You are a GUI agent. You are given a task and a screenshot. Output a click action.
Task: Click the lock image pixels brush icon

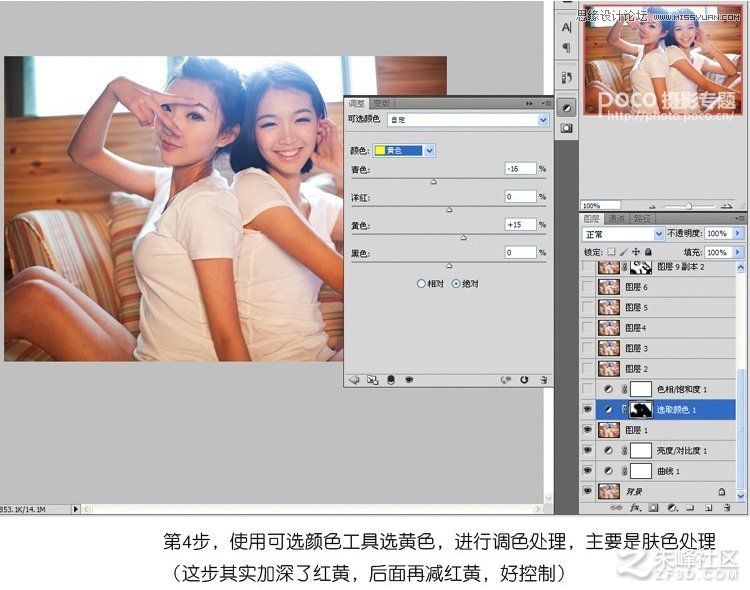624,252
